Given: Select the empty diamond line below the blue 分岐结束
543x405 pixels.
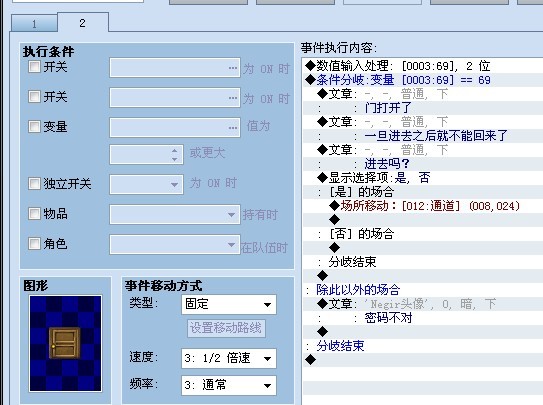Looking at the screenshot, I should click(423, 360).
